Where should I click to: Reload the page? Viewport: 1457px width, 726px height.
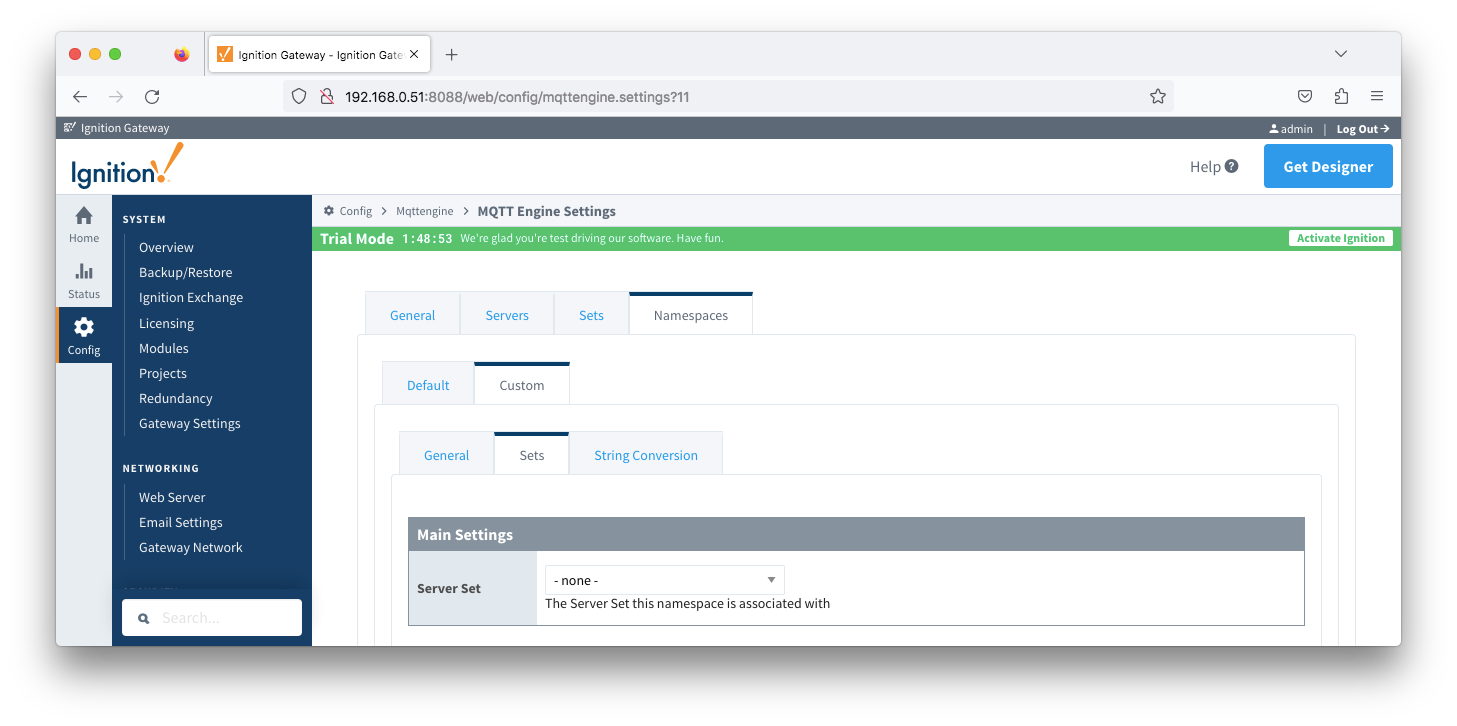pyautogui.click(x=152, y=97)
